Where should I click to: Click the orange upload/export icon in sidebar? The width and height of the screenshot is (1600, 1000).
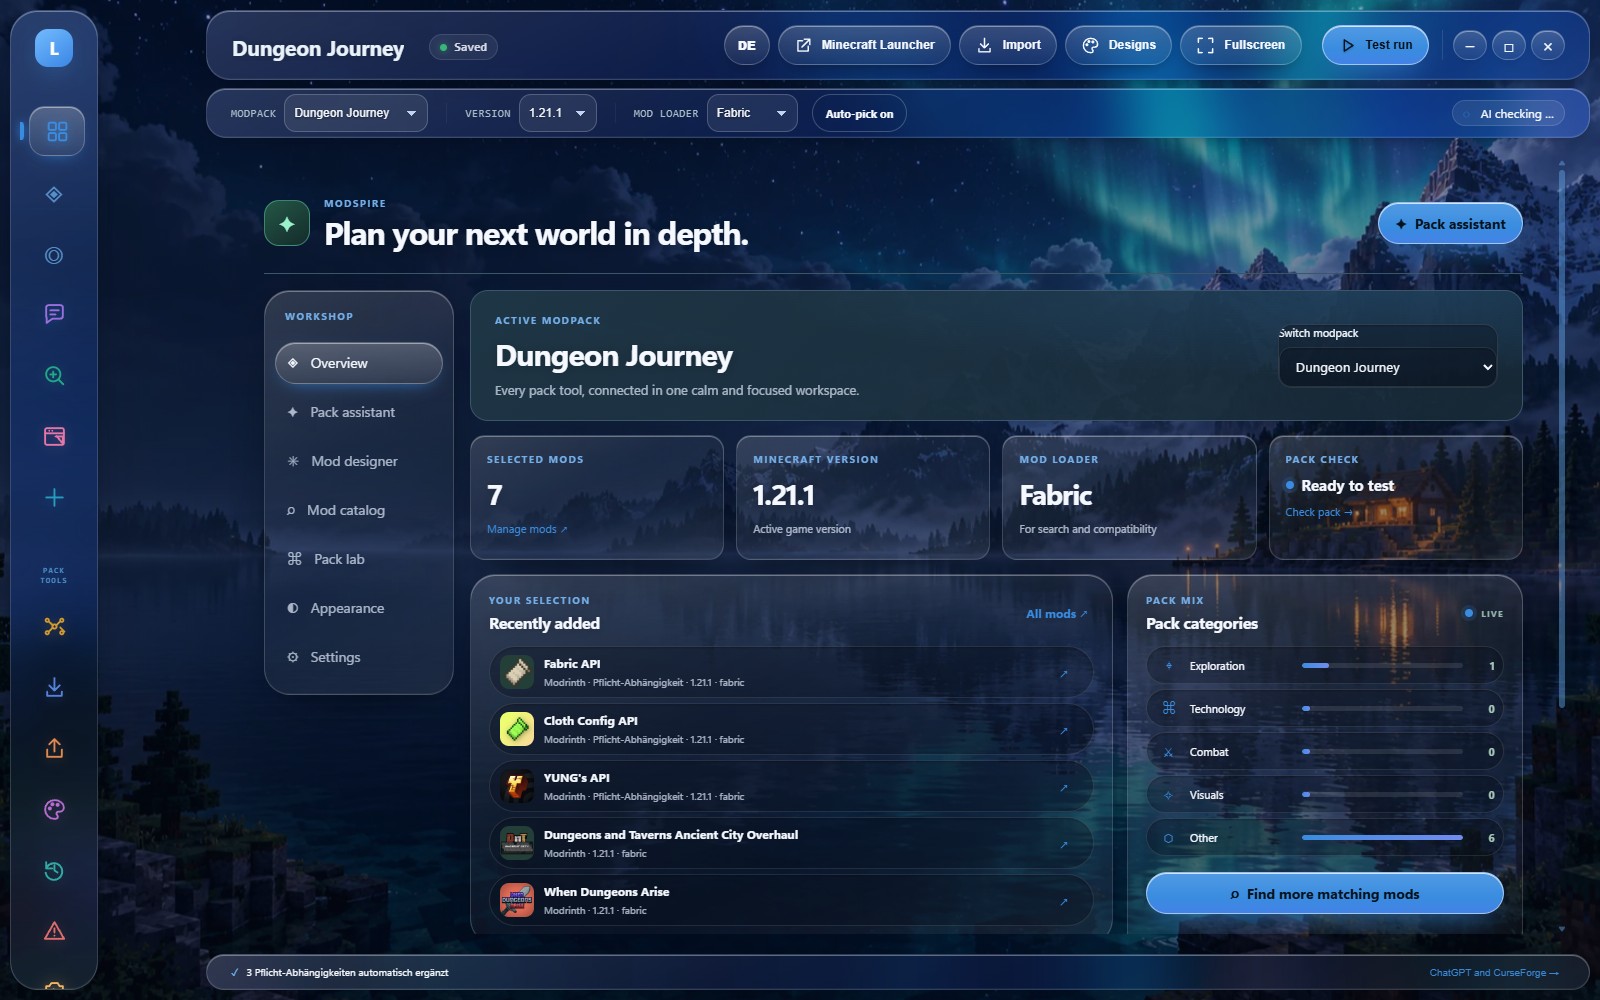(x=55, y=748)
